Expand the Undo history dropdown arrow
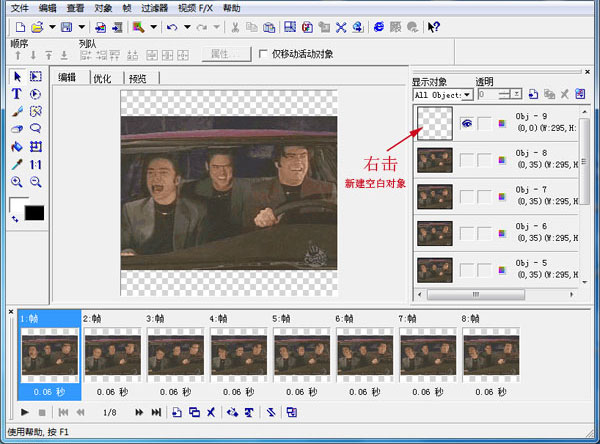The image size is (600, 444). click(187, 27)
